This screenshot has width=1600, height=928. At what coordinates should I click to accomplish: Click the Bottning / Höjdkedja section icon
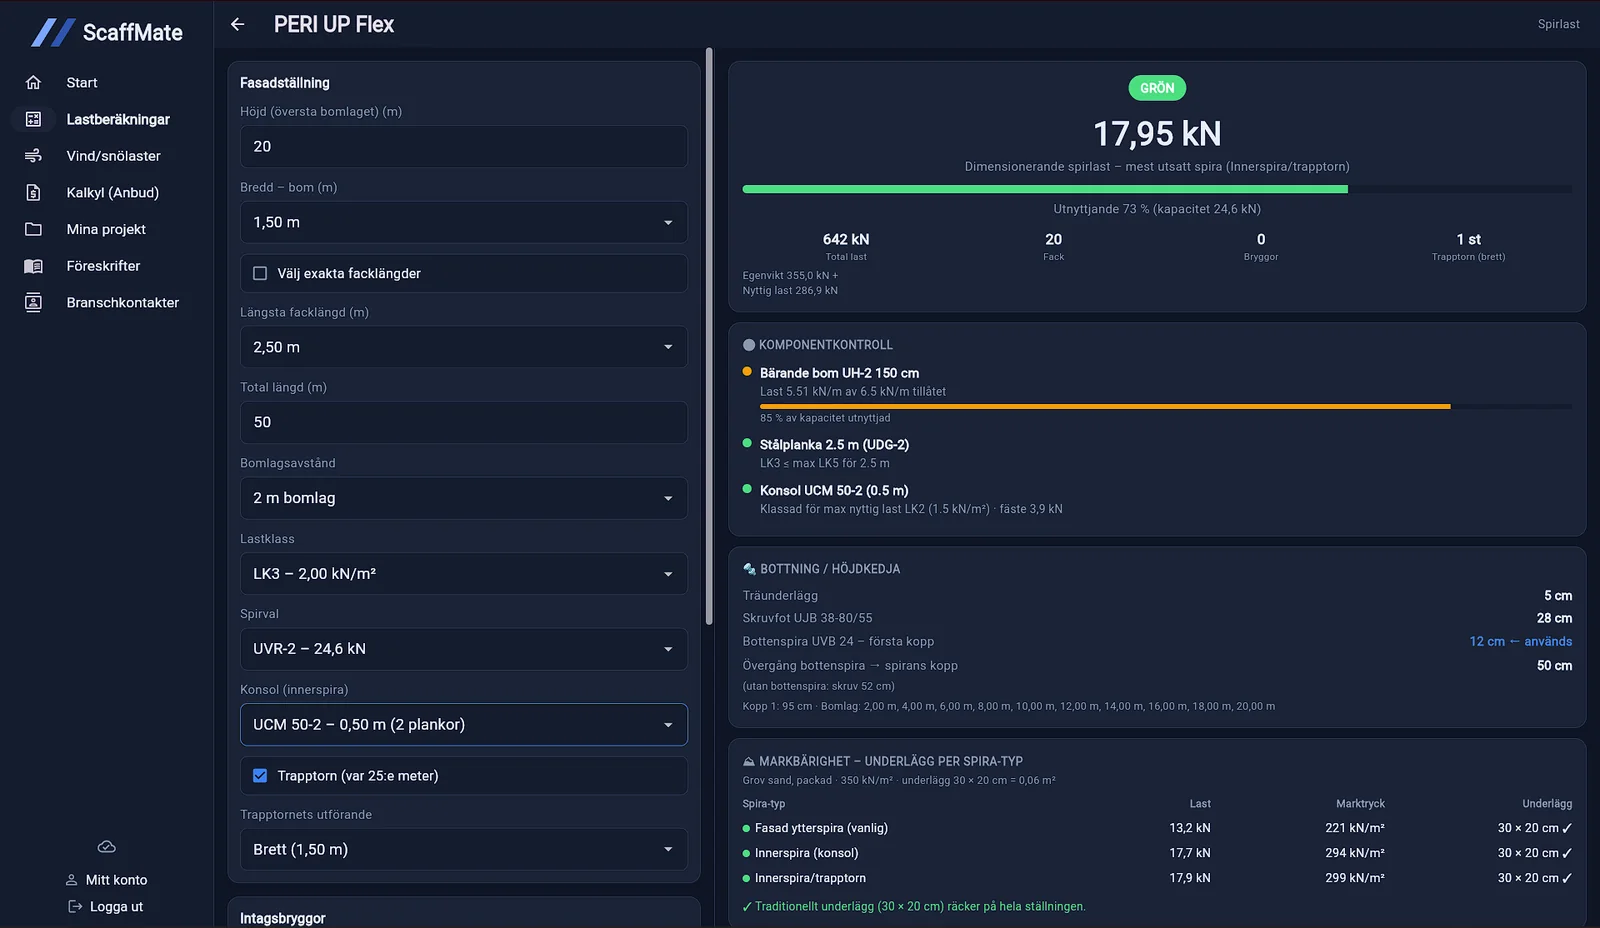point(749,569)
